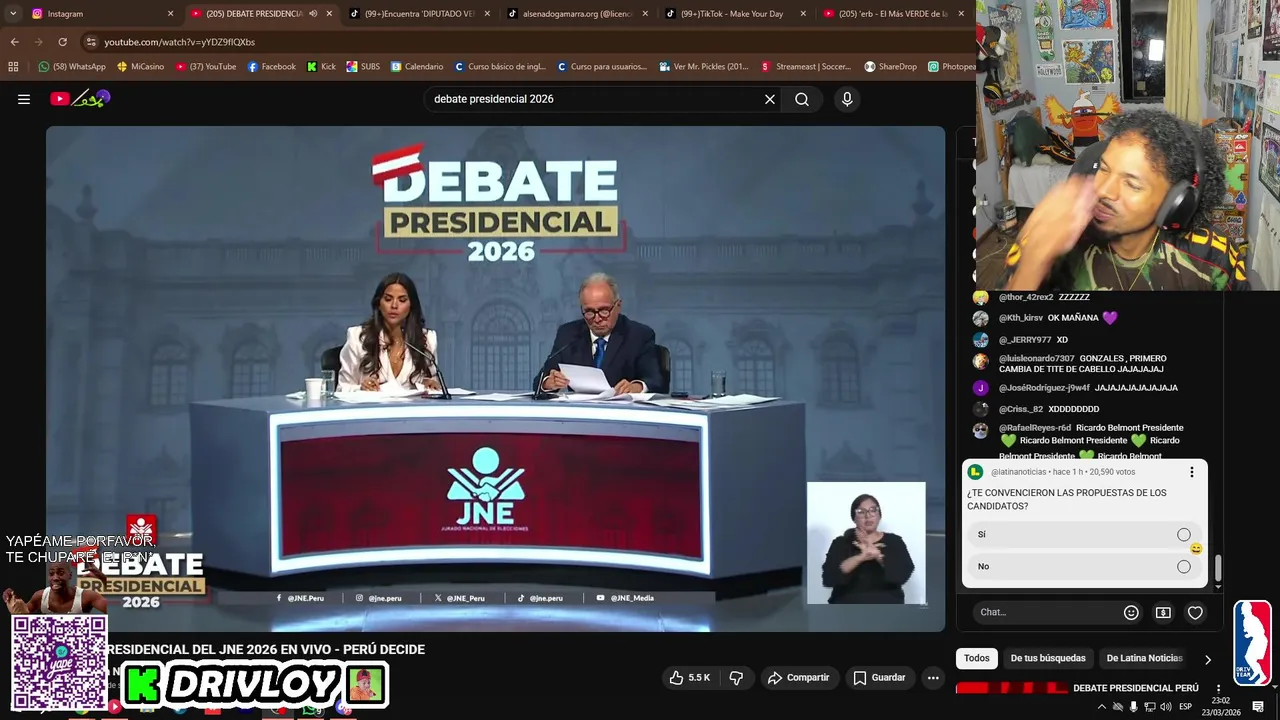The width and height of the screenshot is (1280, 720).
Task: Open the Facebook bookmark
Action: click(x=271, y=67)
